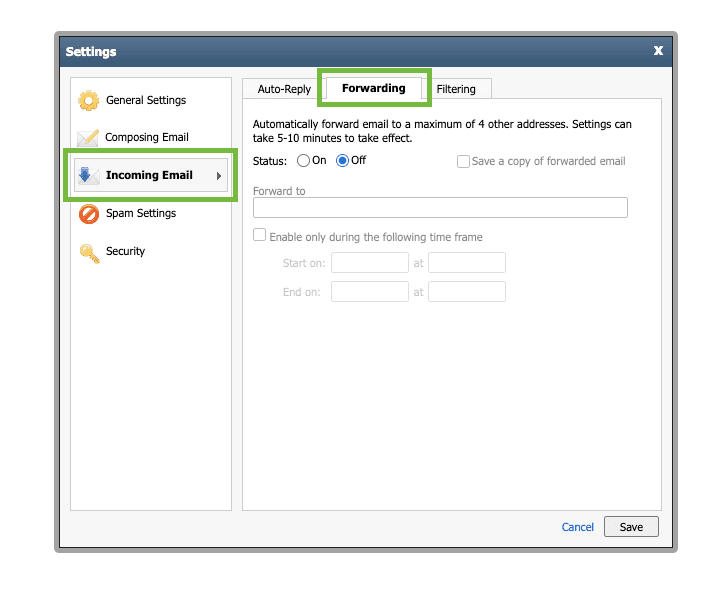Viewport: 728px width, 593px height.
Task: Click the Incoming Email envelope arrow icon
Action: click(88, 175)
